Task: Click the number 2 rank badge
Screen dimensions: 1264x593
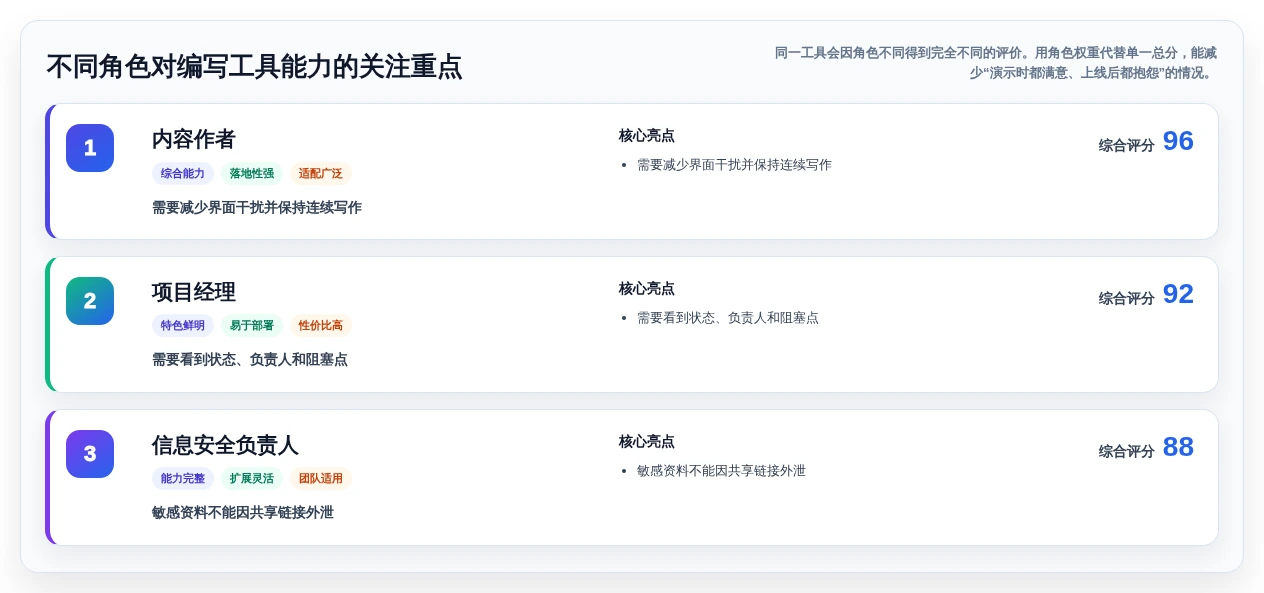Action: [x=90, y=301]
